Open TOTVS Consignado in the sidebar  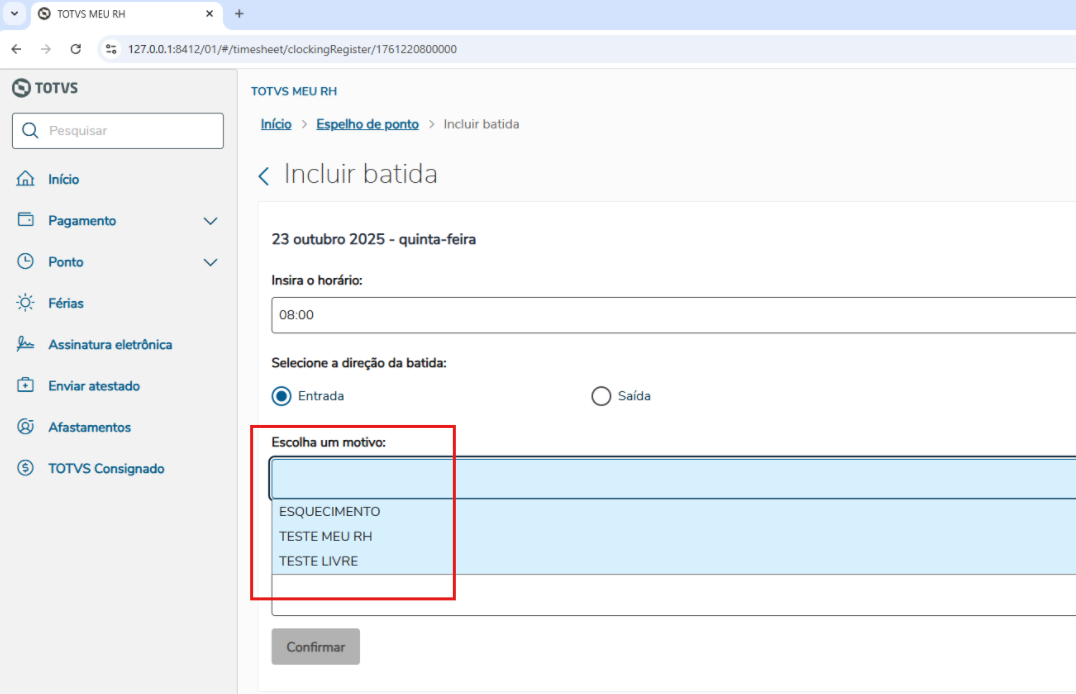click(x=106, y=468)
